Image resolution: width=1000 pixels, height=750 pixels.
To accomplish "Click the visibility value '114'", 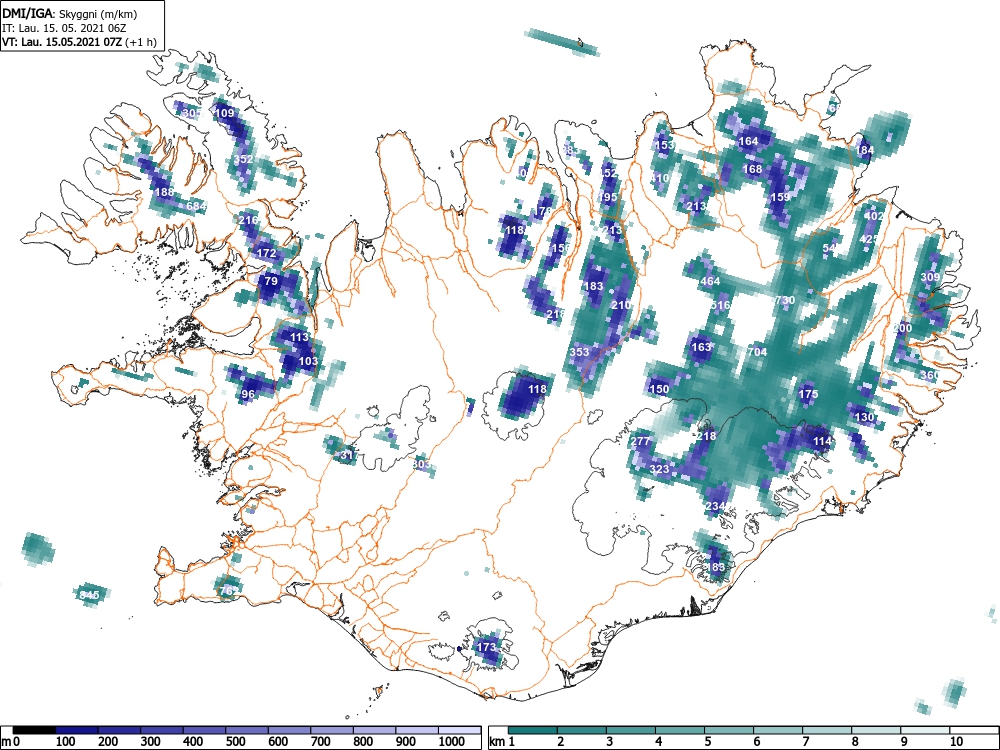I will (822, 441).
